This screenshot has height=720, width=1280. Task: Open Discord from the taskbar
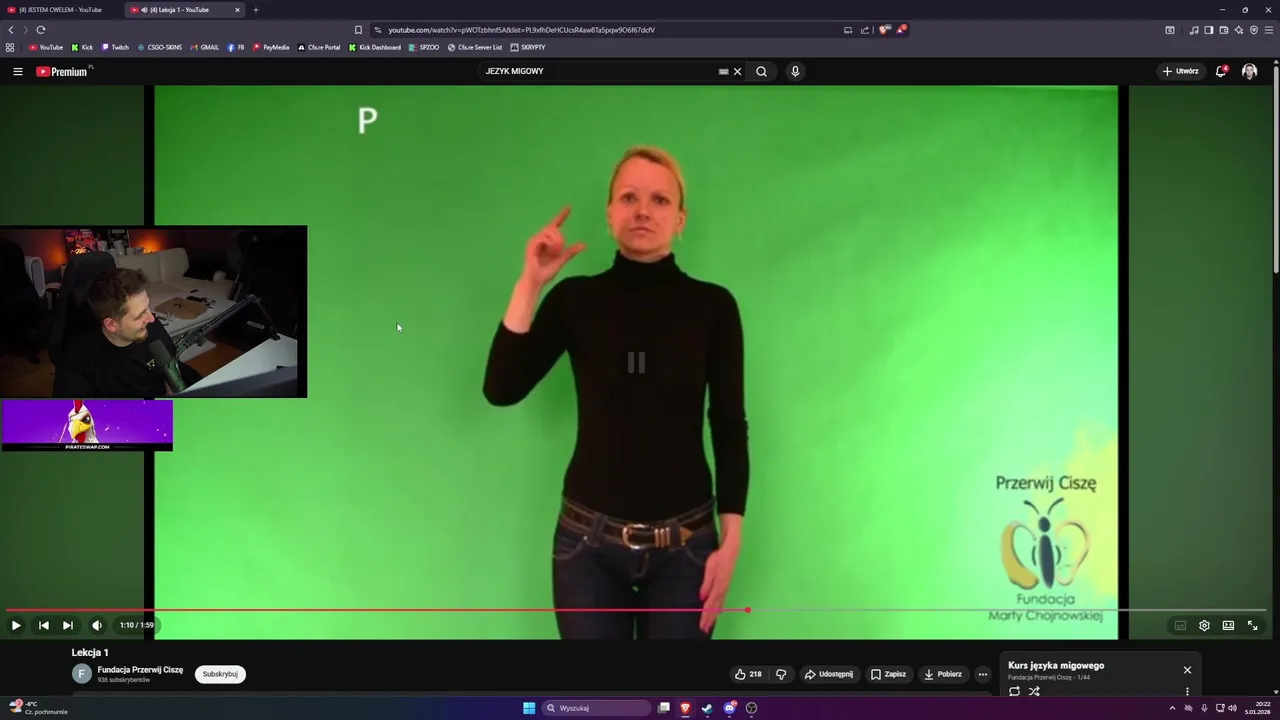point(730,708)
